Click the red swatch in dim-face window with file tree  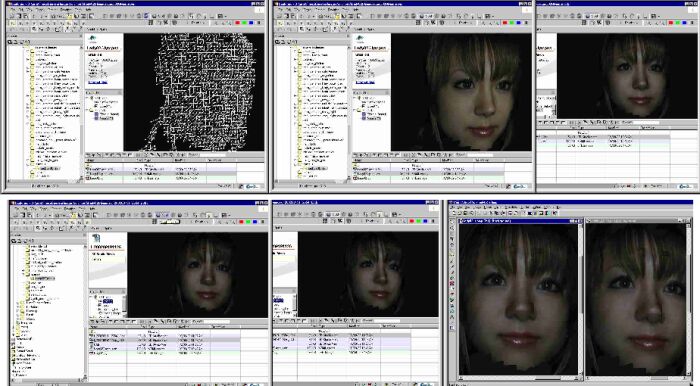(x=242, y=221)
